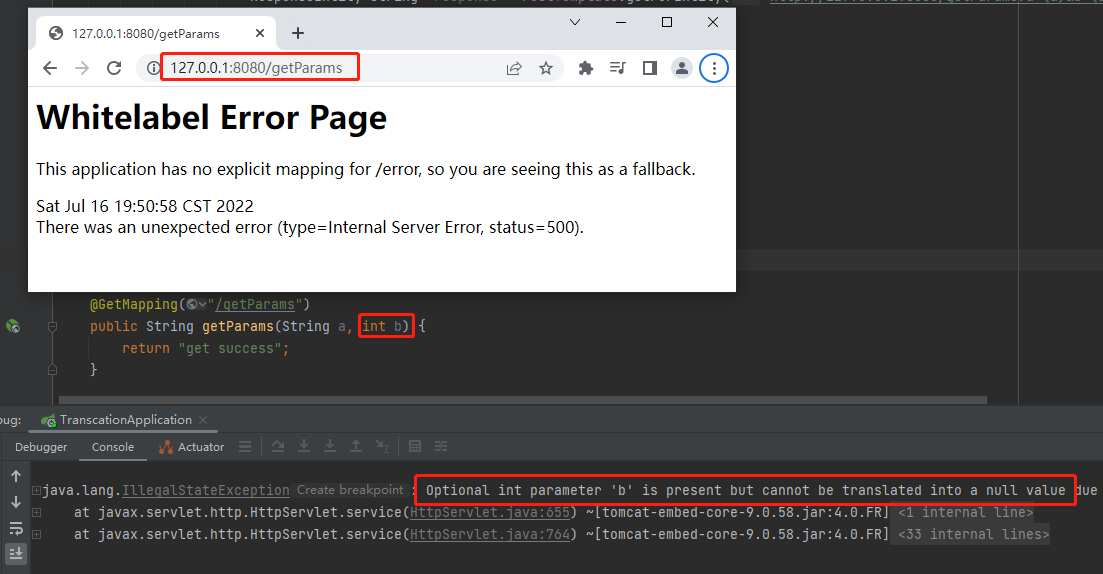Open Chrome's three-dot menu
This screenshot has height=574, width=1103.
714,68
